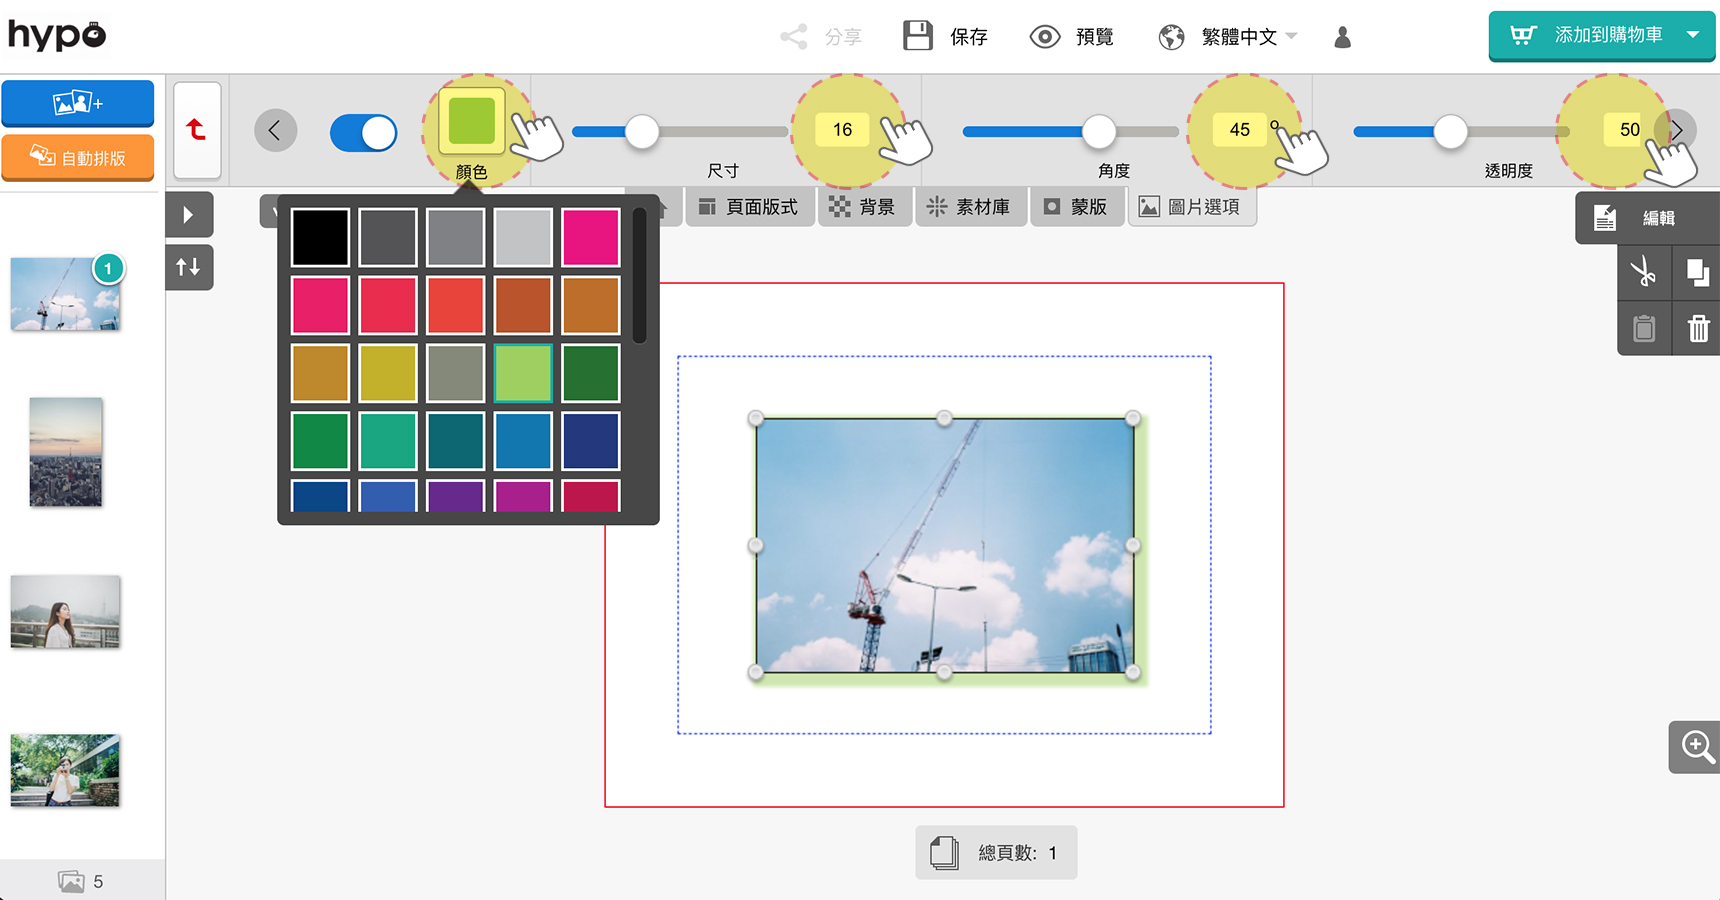This screenshot has width=1720, height=900.
Task: Click the clipboard paste icon
Action: (x=1643, y=328)
